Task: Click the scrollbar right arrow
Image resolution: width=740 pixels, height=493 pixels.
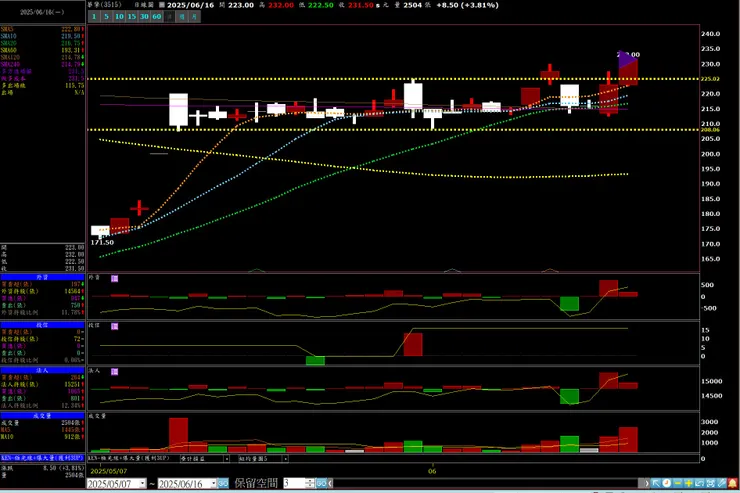Action: 647,484
